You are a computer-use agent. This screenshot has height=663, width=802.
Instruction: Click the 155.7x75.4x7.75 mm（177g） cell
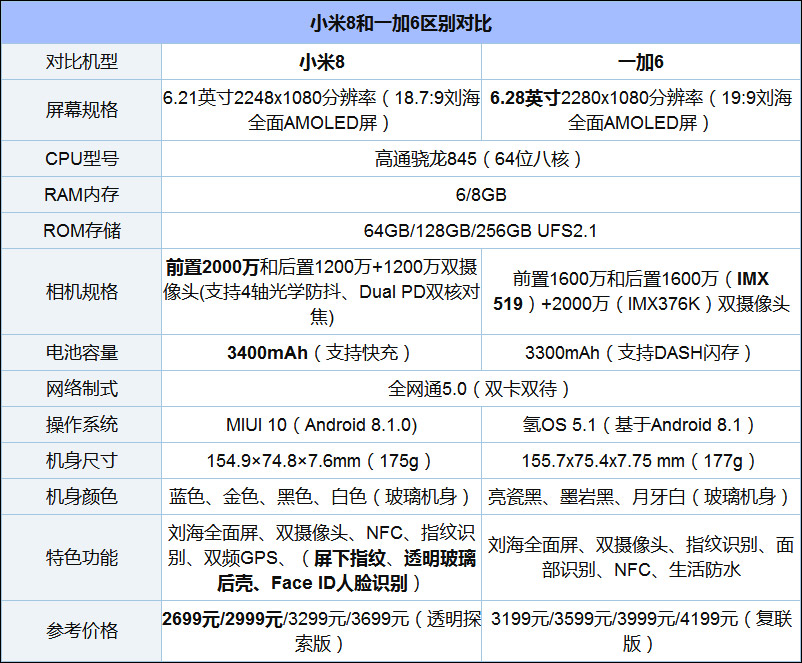tap(641, 460)
